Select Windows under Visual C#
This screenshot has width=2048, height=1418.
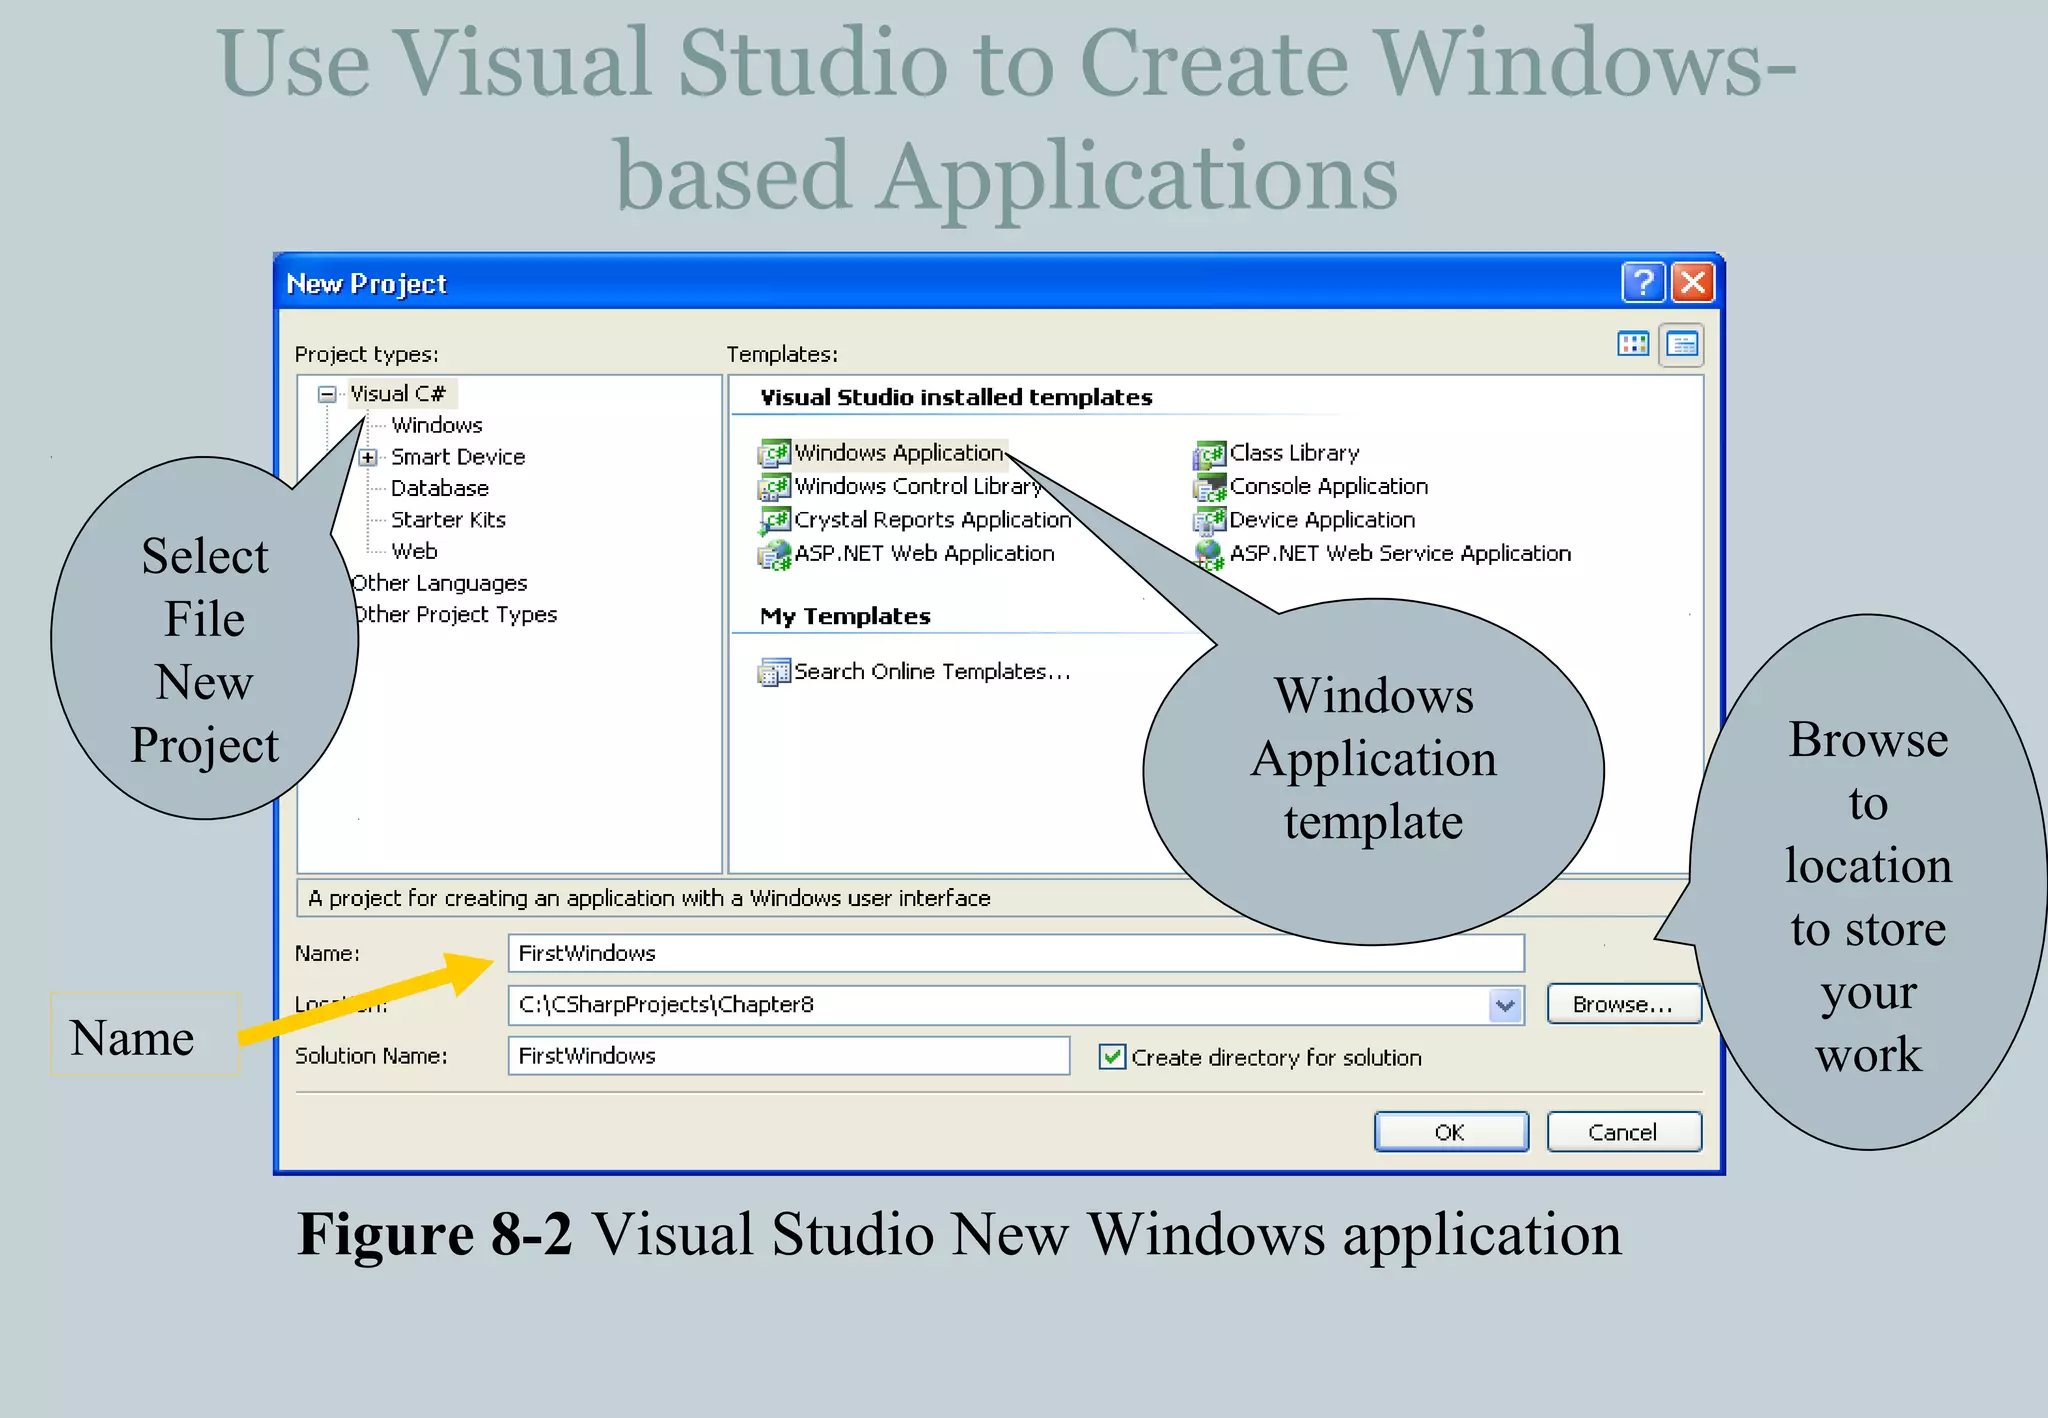(x=437, y=426)
